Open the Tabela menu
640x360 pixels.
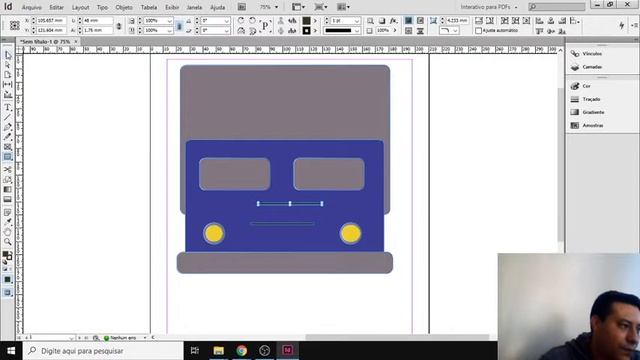(x=149, y=7)
